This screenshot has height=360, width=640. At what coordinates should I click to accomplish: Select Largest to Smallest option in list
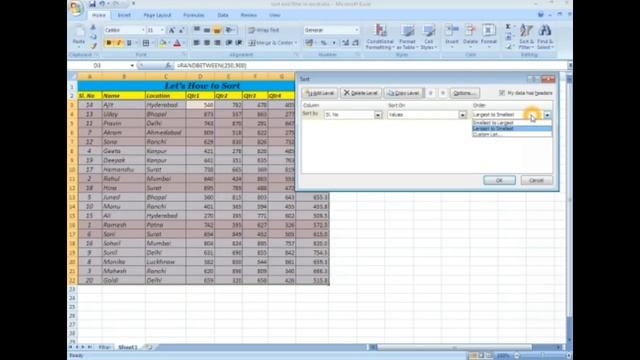(x=512, y=129)
